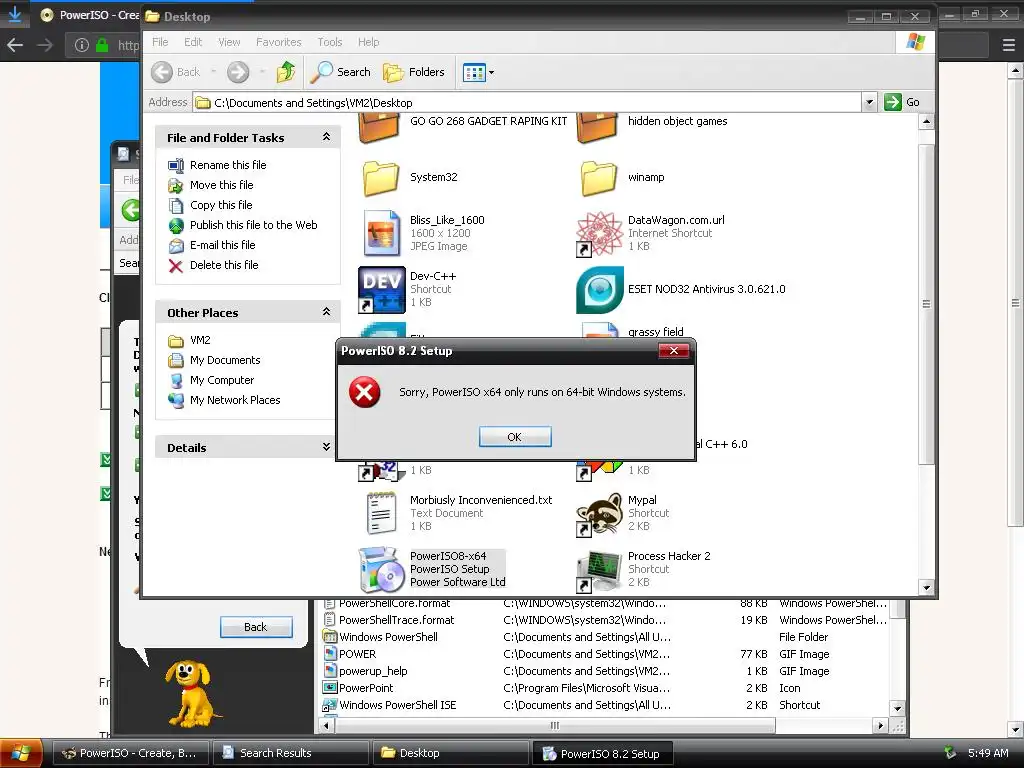
Task: Select the Process Hacker 2 shortcut icon
Action: [x=599, y=570]
